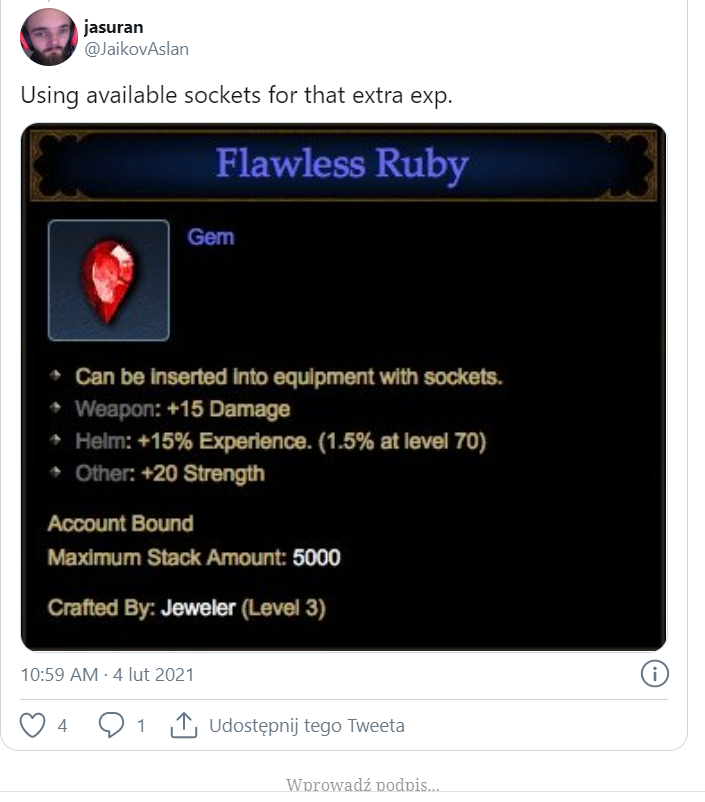Click the like count number 4
705x802 pixels.
click(x=62, y=726)
